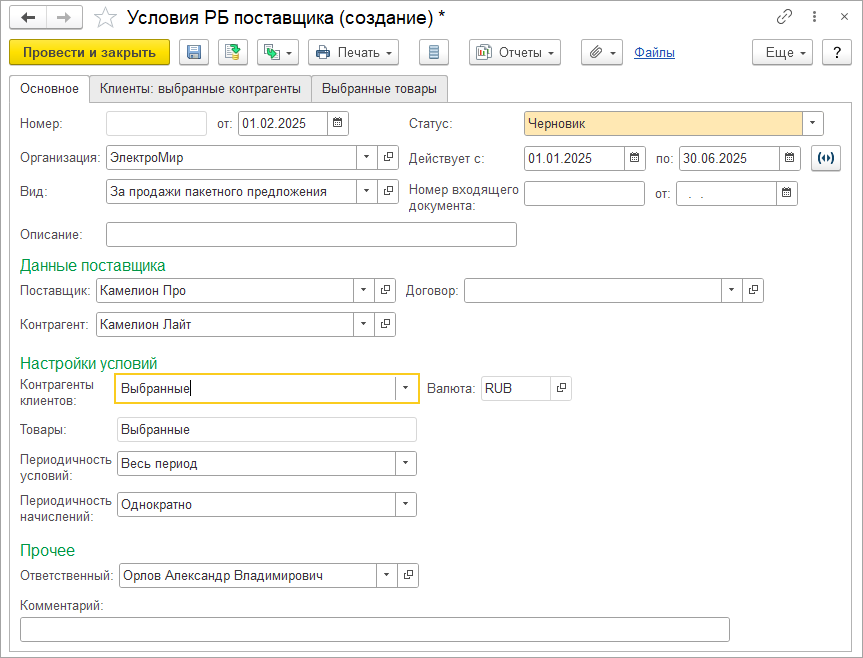The width and height of the screenshot is (863, 658).
Task: Expand the Статус dropdown
Action: [813, 124]
